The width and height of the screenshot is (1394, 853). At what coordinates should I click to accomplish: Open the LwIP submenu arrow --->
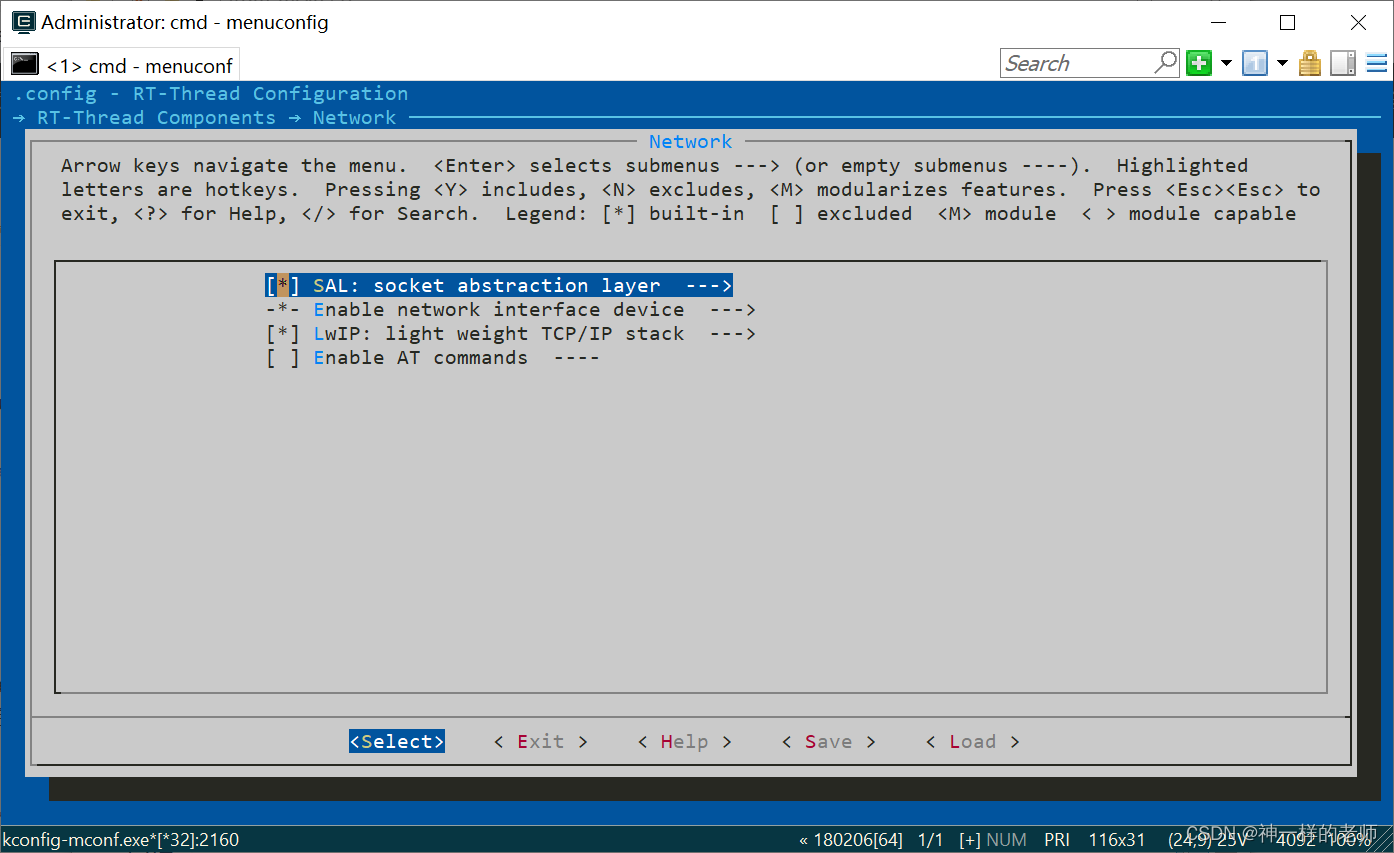coord(733,334)
